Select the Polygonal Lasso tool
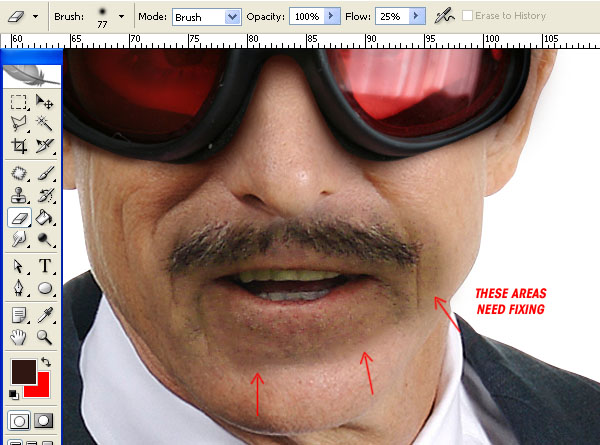The height and width of the screenshot is (445, 600). pyautogui.click(x=19, y=124)
